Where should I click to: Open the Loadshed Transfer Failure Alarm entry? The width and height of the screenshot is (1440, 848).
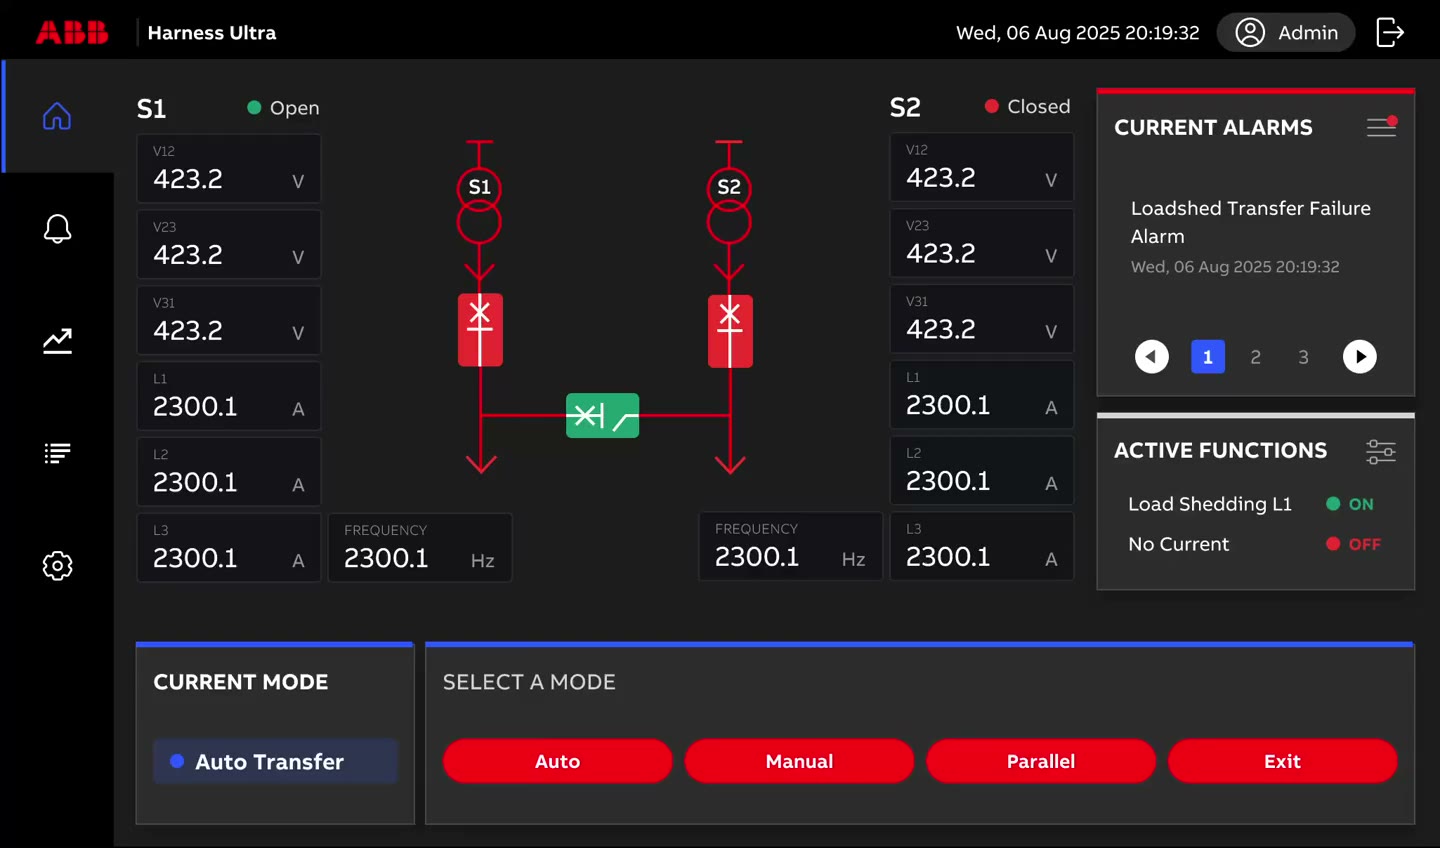pyautogui.click(x=1251, y=236)
